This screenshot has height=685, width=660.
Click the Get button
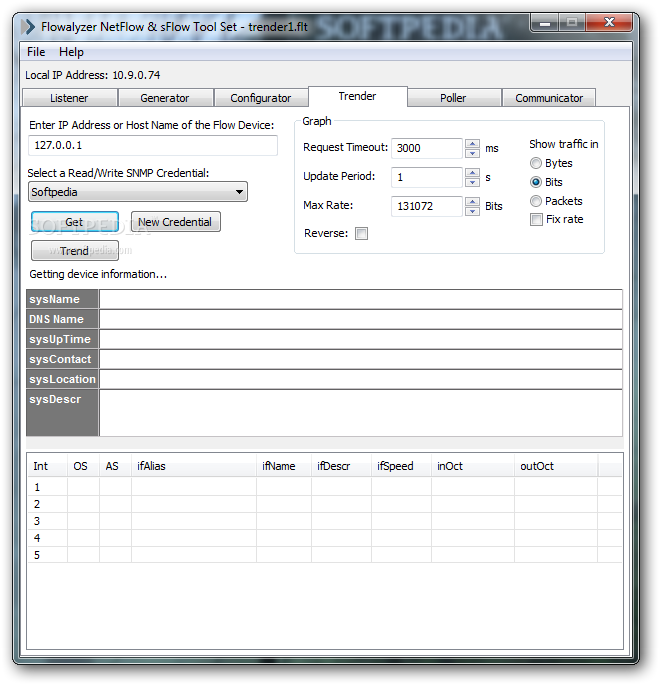click(x=75, y=222)
